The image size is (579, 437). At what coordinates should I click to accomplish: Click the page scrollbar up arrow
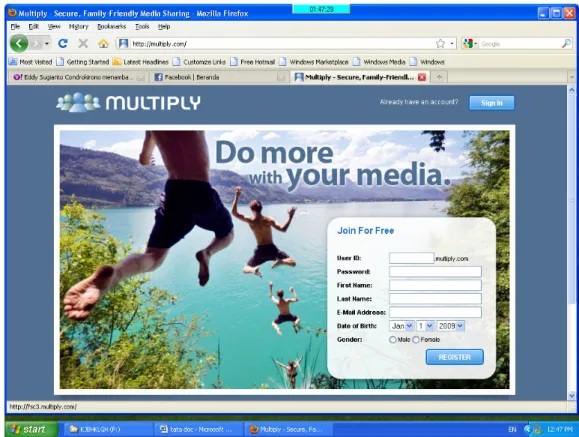pyautogui.click(x=572, y=90)
